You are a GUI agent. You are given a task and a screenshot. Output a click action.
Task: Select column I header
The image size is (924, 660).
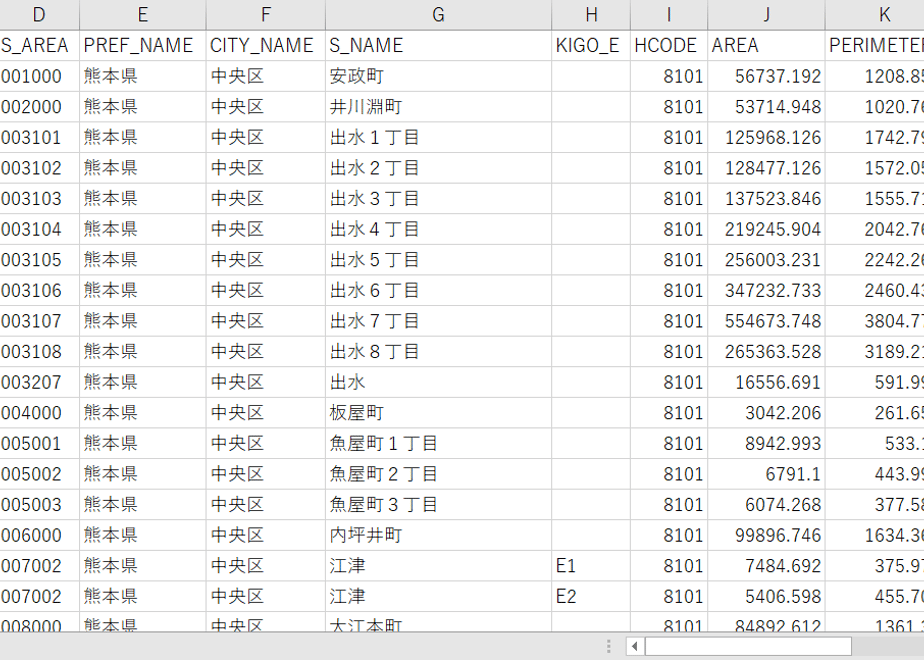[x=669, y=15]
